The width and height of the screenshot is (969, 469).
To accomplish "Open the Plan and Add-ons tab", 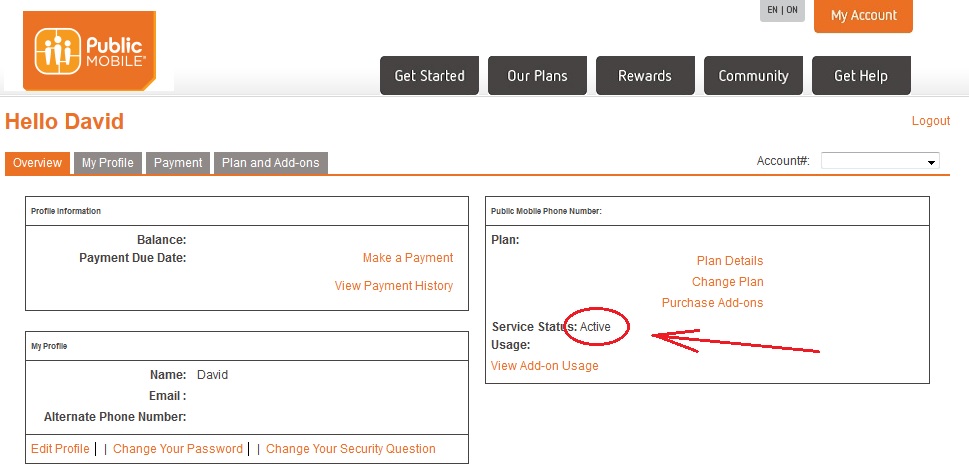I will coord(271,163).
